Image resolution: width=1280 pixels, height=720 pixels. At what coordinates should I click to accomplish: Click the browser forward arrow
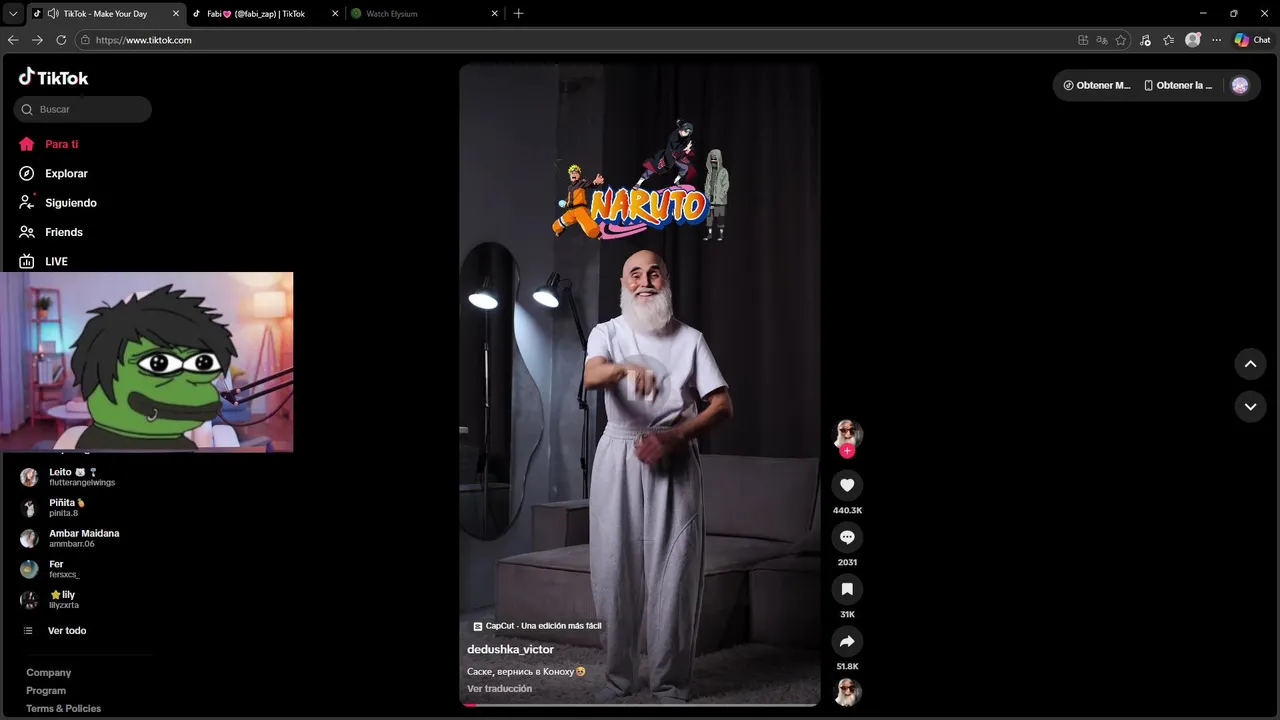tap(37, 40)
